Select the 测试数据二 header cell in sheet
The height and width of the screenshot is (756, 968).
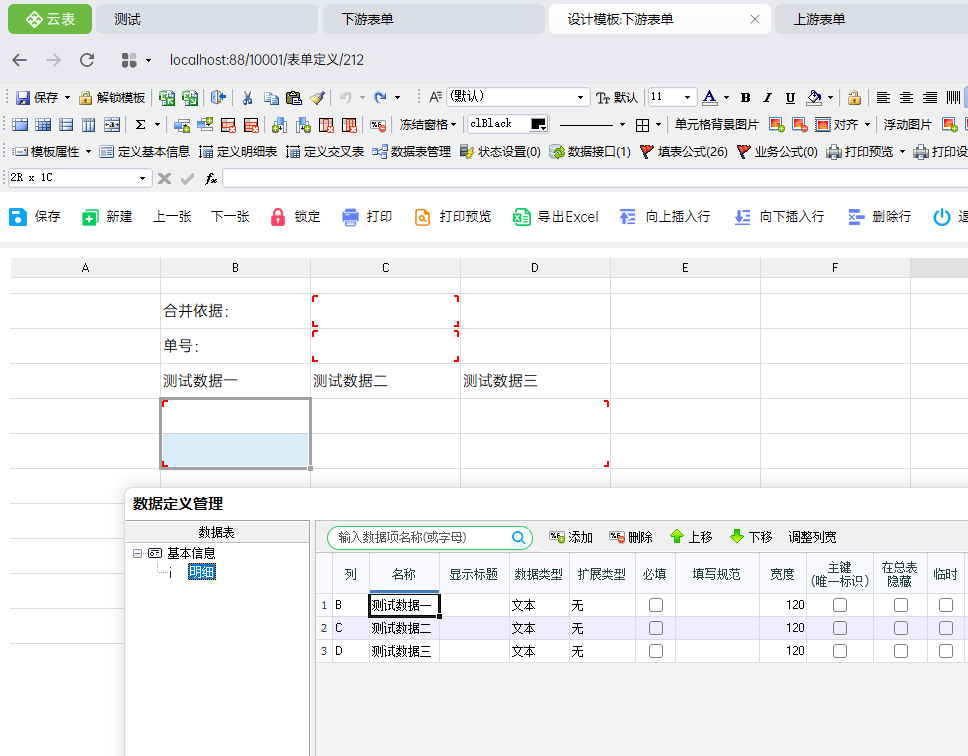coord(385,381)
